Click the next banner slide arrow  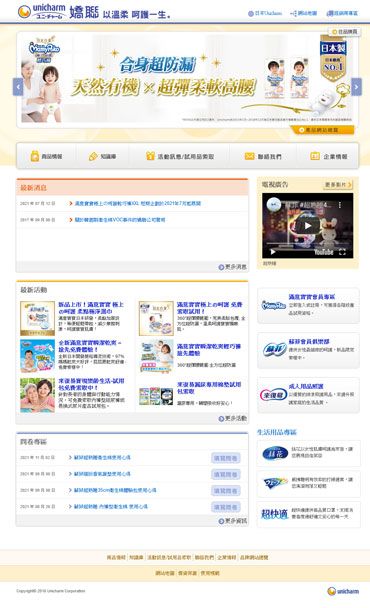click(356, 86)
